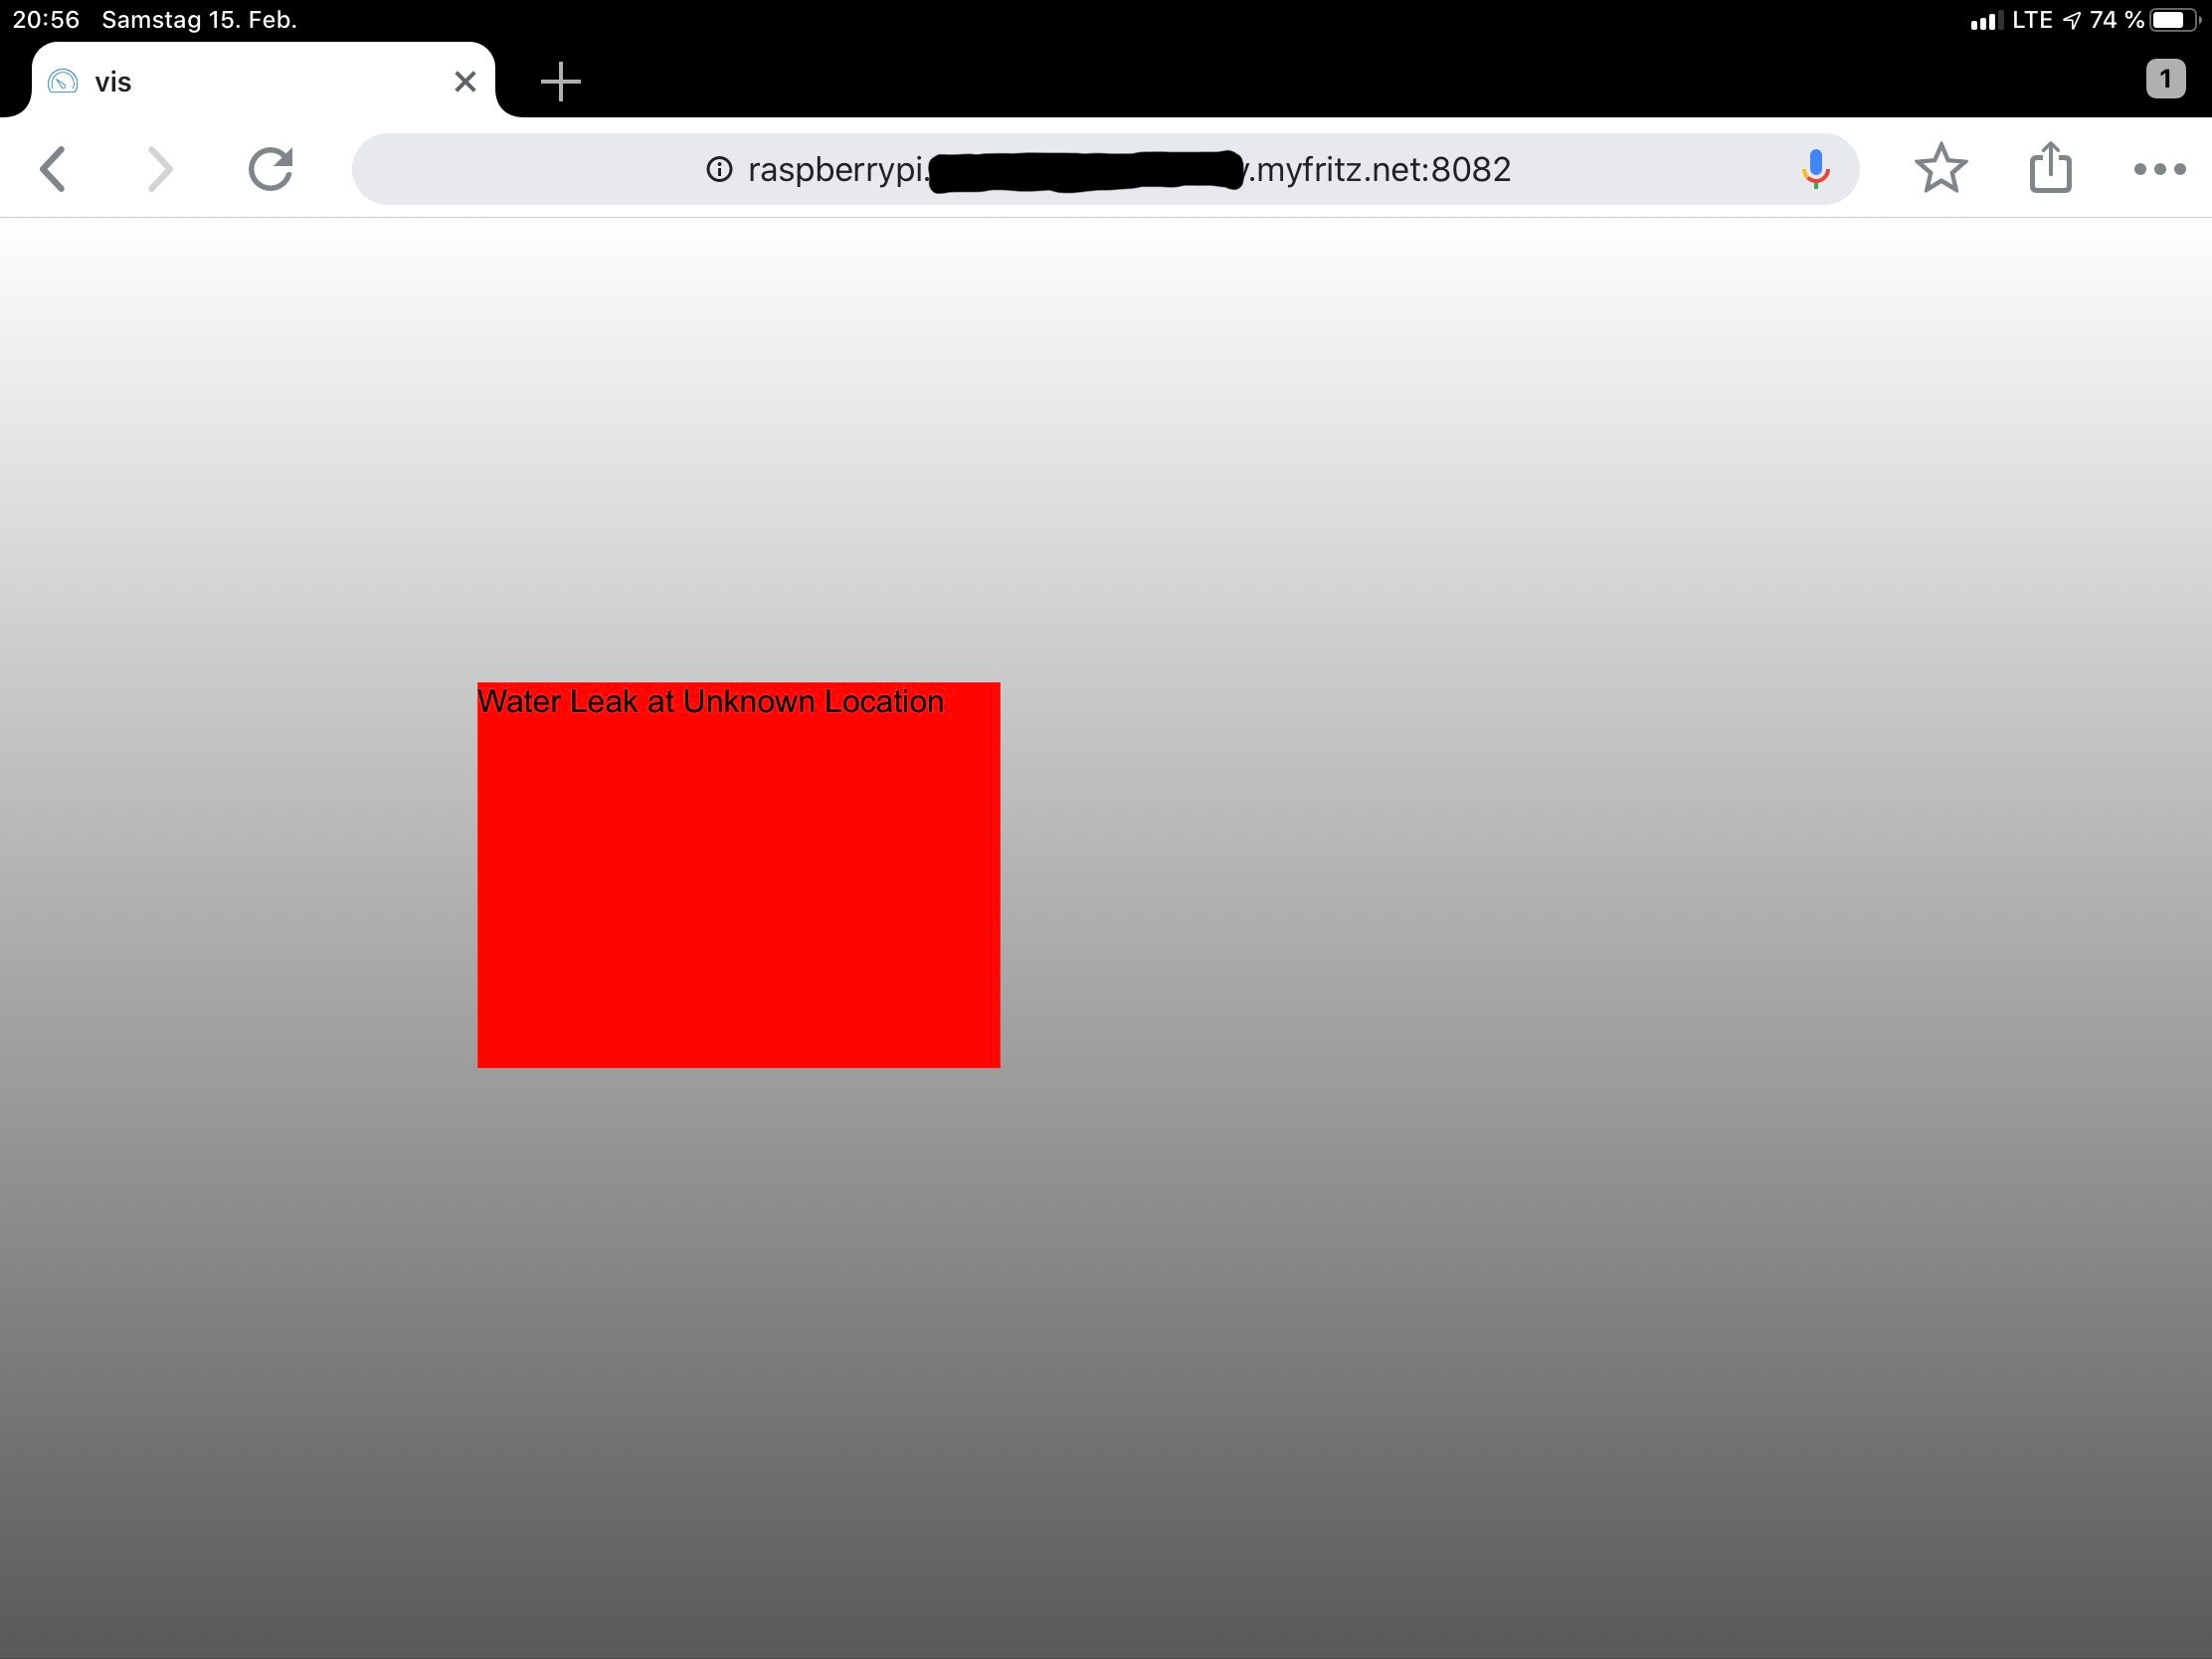Open a new tab with plus
Viewport: 2212px width, 1659px height.
[560, 81]
